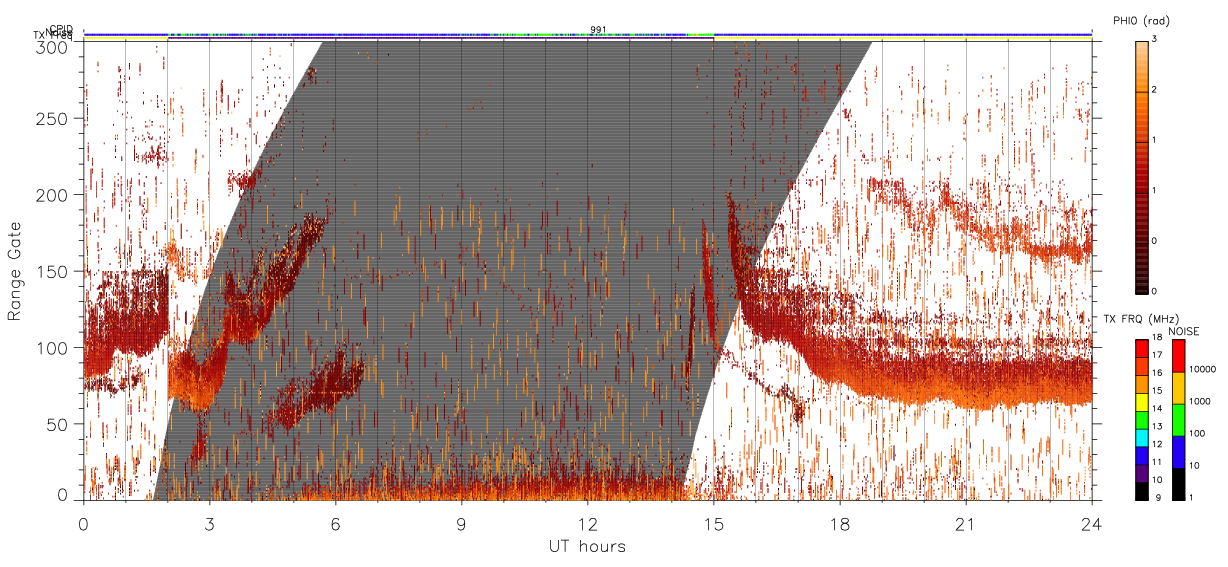Click the '10000' label in NOISE legend

(1203, 369)
